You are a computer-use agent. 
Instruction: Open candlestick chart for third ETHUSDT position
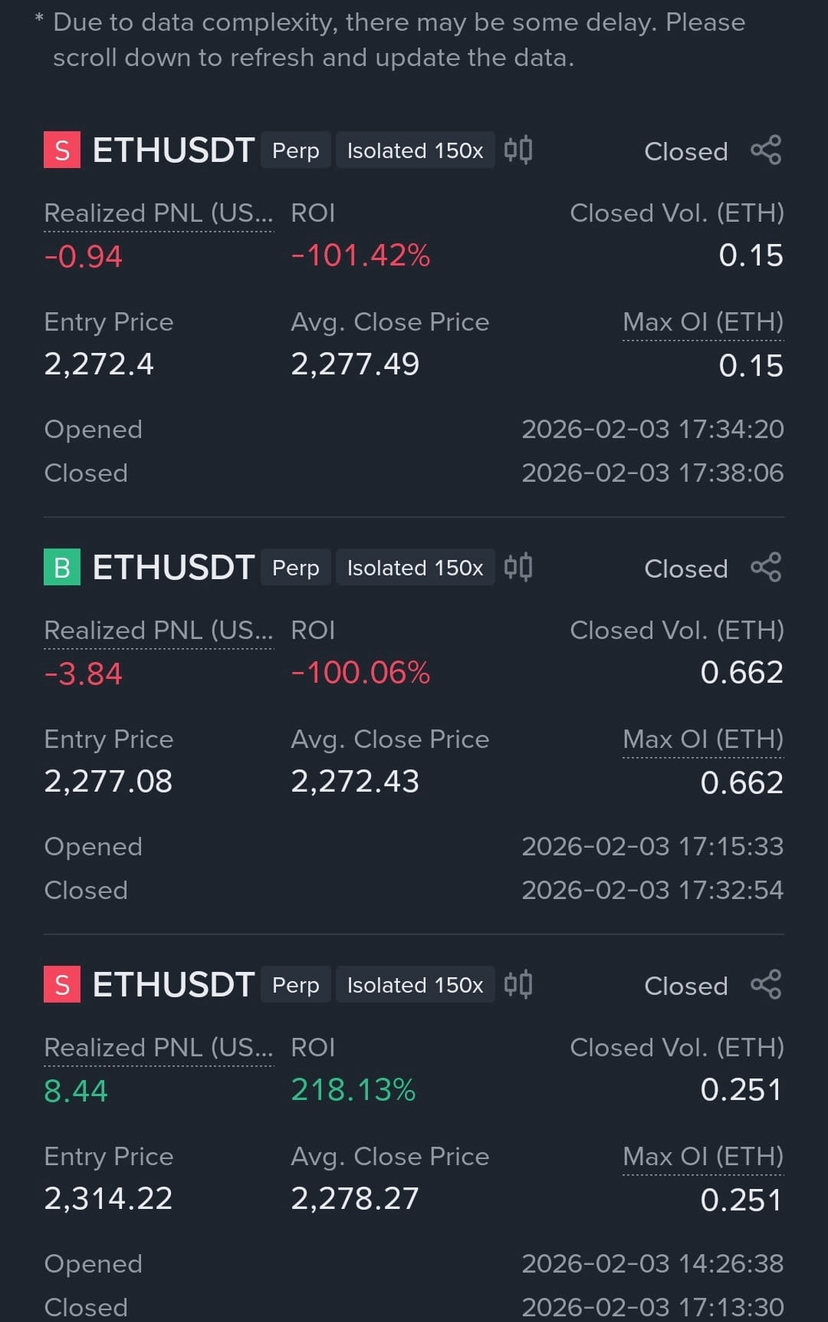(518, 984)
